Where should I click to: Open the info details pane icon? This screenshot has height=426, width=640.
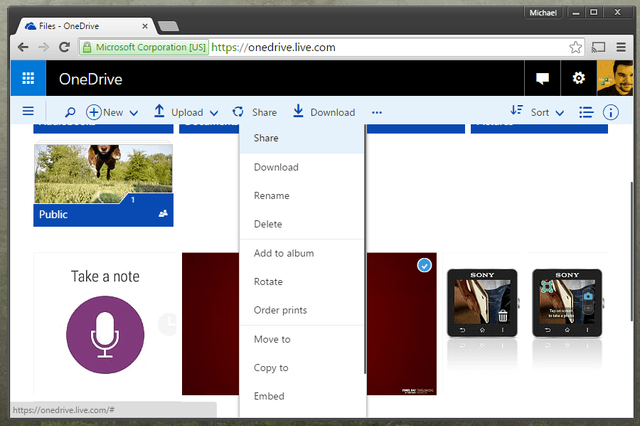[x=611, y=112]
